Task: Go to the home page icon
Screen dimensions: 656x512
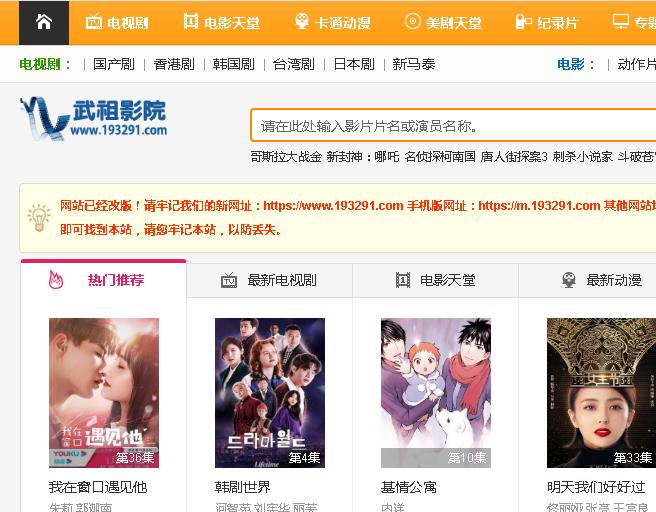Action: (44, 22)
